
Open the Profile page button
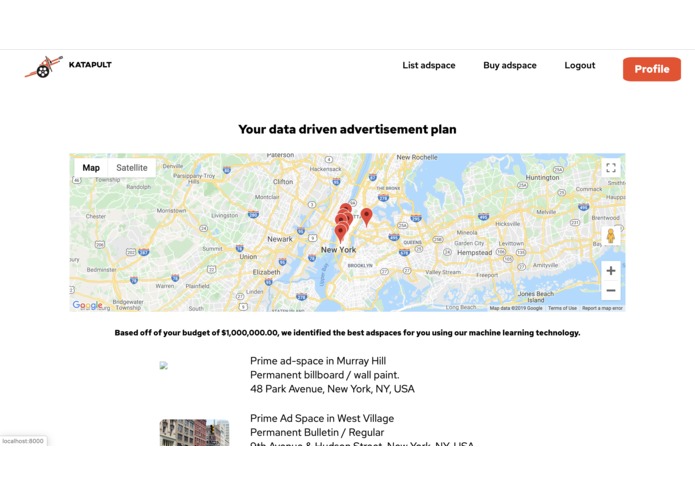[x=652, y=69]
